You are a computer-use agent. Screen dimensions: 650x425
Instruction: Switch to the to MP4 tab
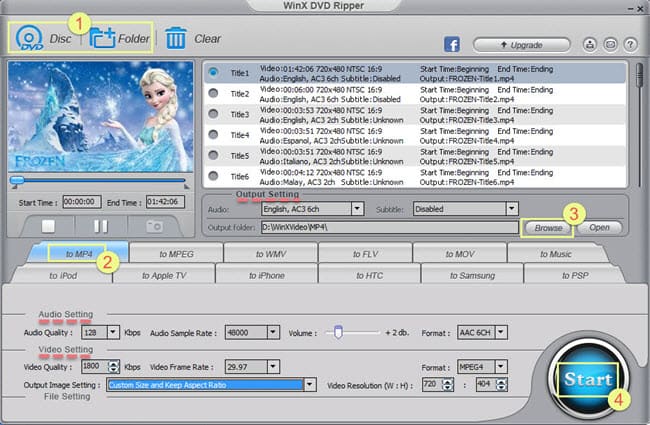(x=79, y=254)
